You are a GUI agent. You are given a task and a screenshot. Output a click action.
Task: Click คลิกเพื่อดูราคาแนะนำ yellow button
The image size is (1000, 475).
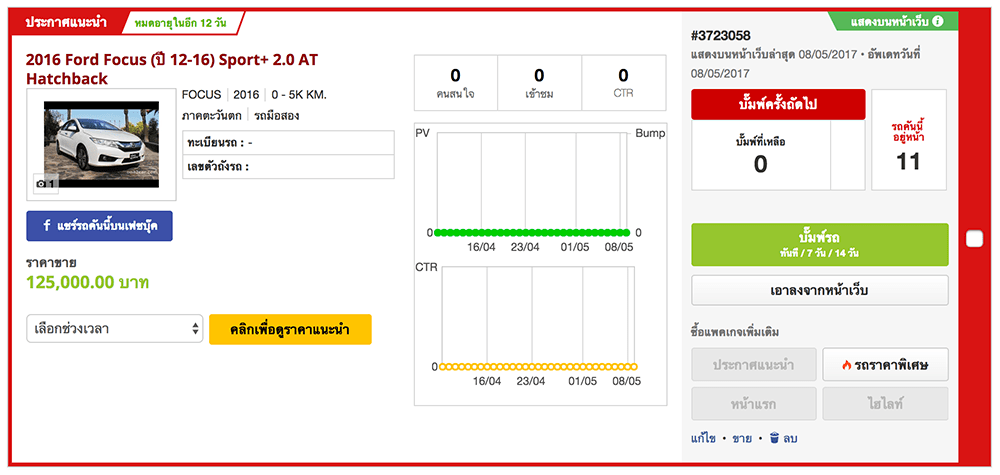point(290,329)
